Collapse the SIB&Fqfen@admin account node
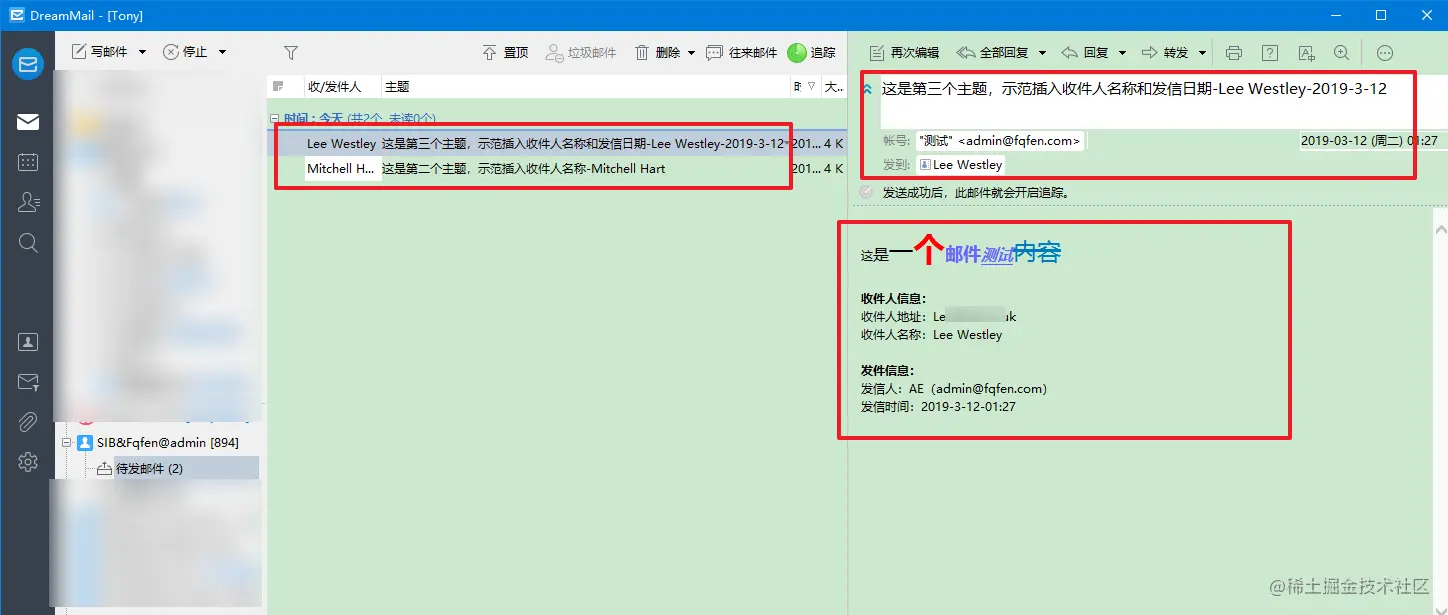The height and width of the screenshot is (615, 1448). pos(68,442)
